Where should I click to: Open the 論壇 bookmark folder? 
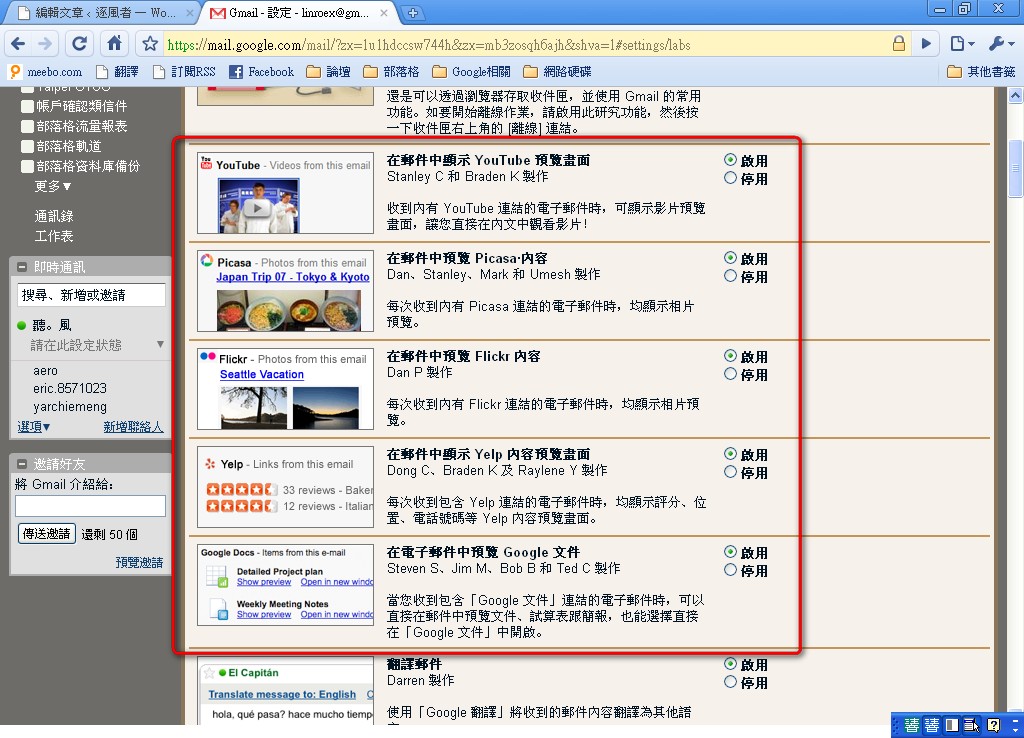click(x=328, y=72)
